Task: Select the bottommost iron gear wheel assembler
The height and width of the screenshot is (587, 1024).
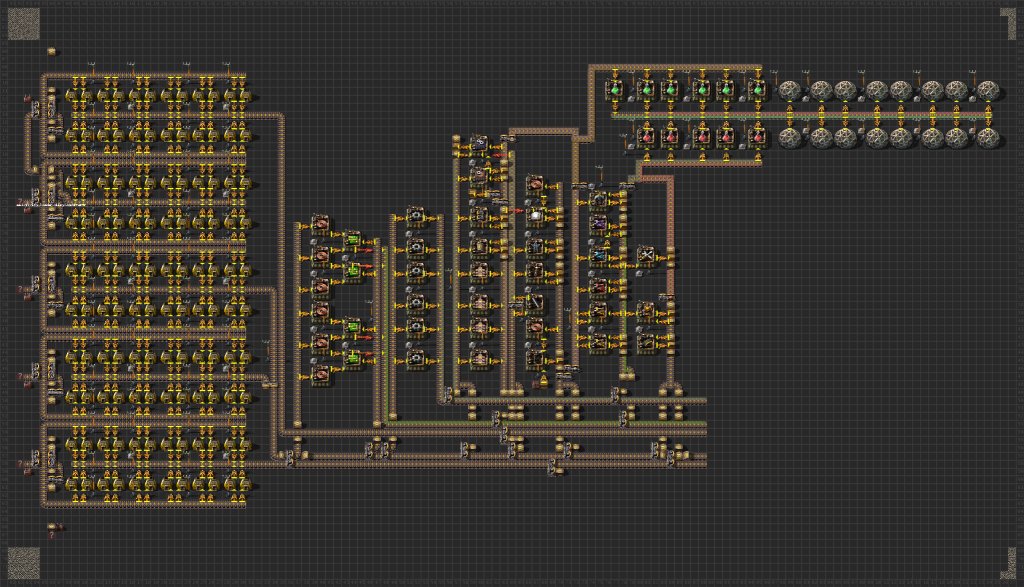Action: 416,358
